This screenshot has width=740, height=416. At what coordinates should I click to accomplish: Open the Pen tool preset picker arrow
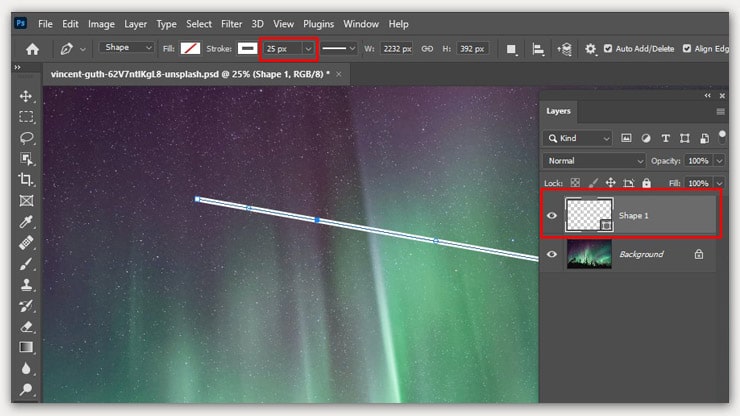tap(83, 49)
